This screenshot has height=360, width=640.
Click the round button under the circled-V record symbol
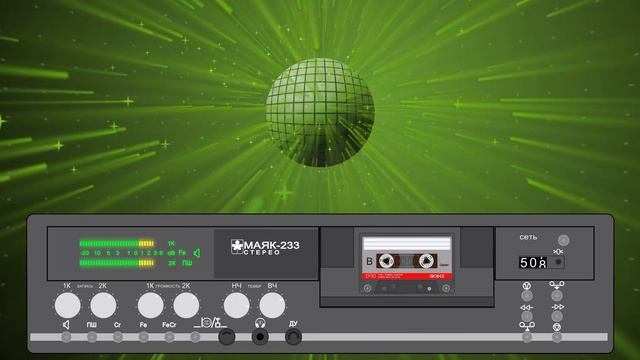[x=527, y=296]
